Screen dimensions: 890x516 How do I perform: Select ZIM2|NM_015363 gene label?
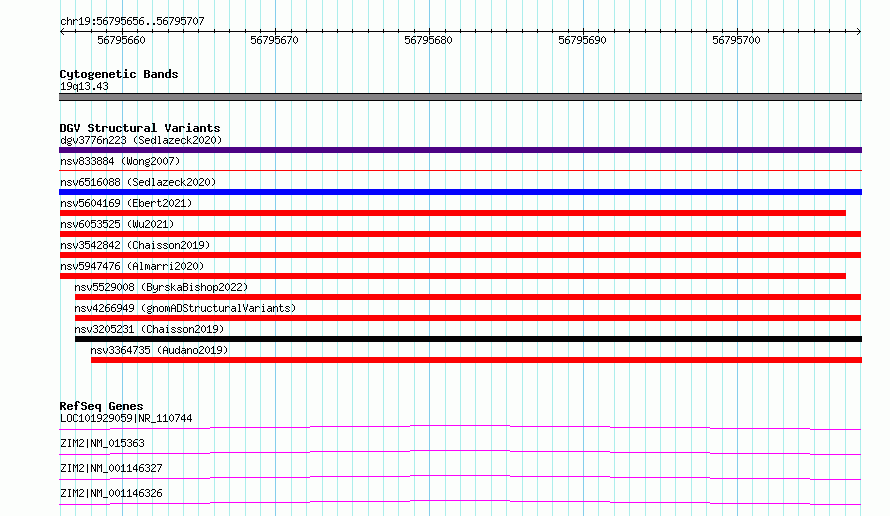coord(102,443)
